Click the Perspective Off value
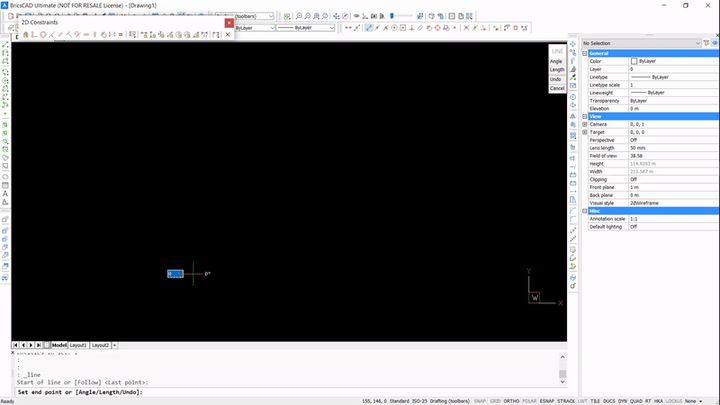This screenshot has width=720, height=405. (x=633, y=140)
